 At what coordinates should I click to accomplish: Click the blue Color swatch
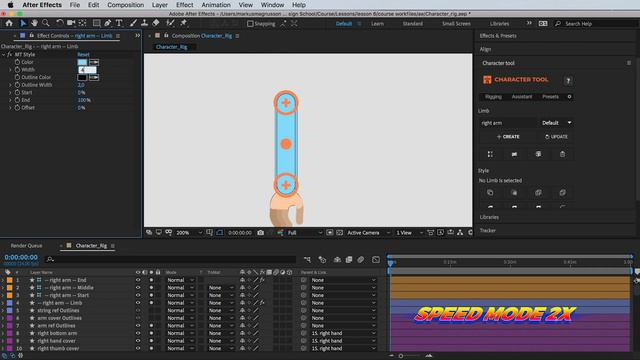pyautogui.click(x=82, y=62)
